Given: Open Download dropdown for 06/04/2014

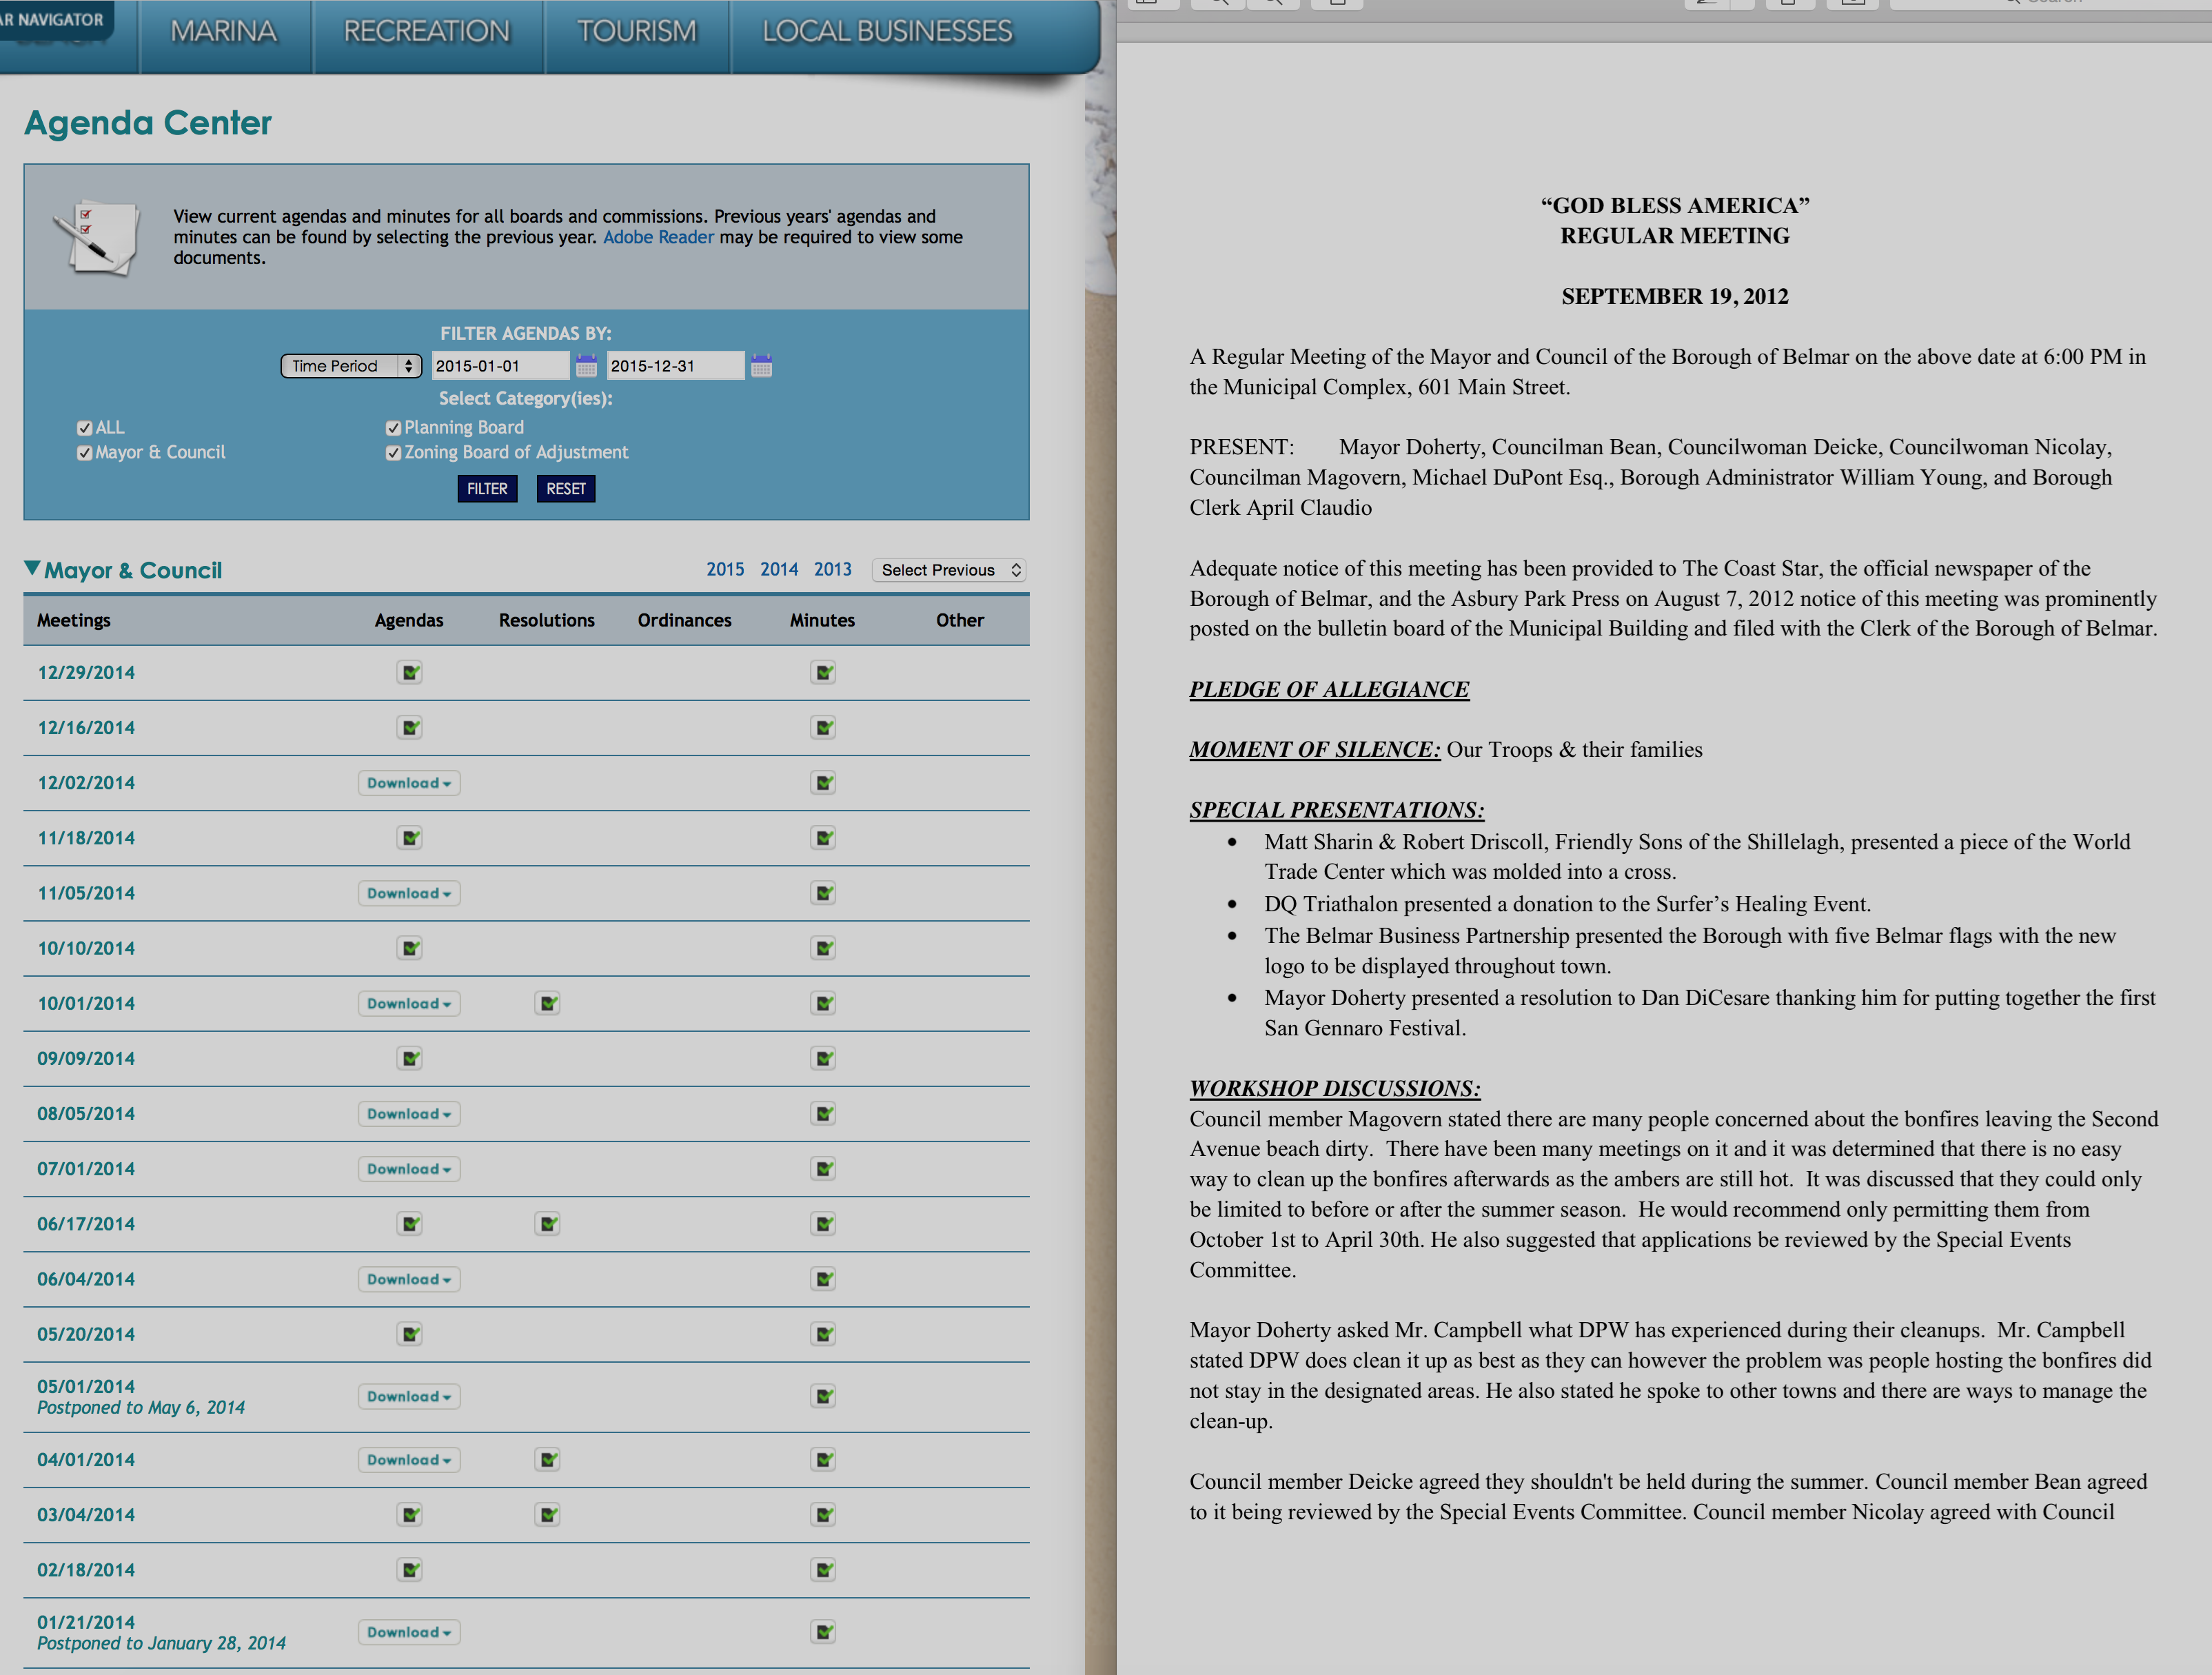Looking at the screenshot, I should [x=409, y=1279].
